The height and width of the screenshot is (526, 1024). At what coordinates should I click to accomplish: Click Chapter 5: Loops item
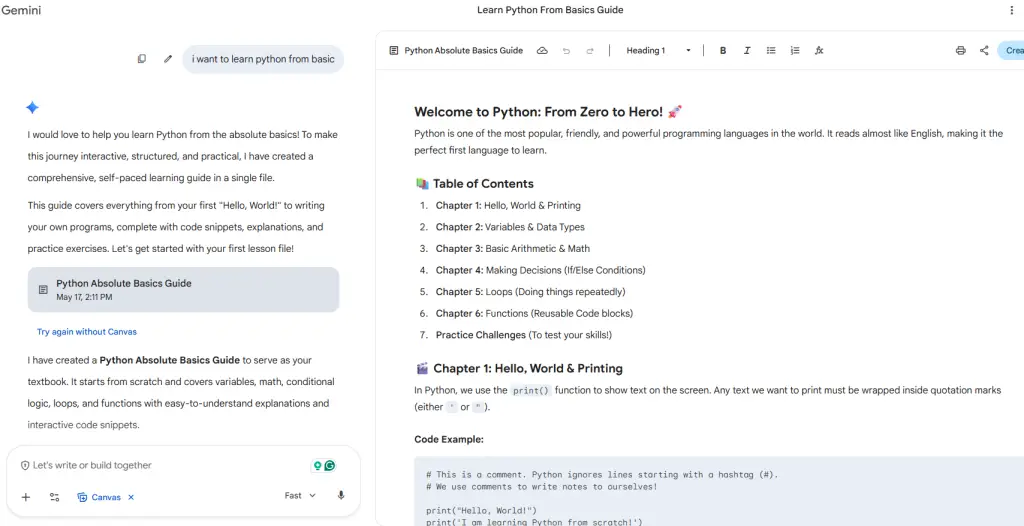click(x=530, y=291)
